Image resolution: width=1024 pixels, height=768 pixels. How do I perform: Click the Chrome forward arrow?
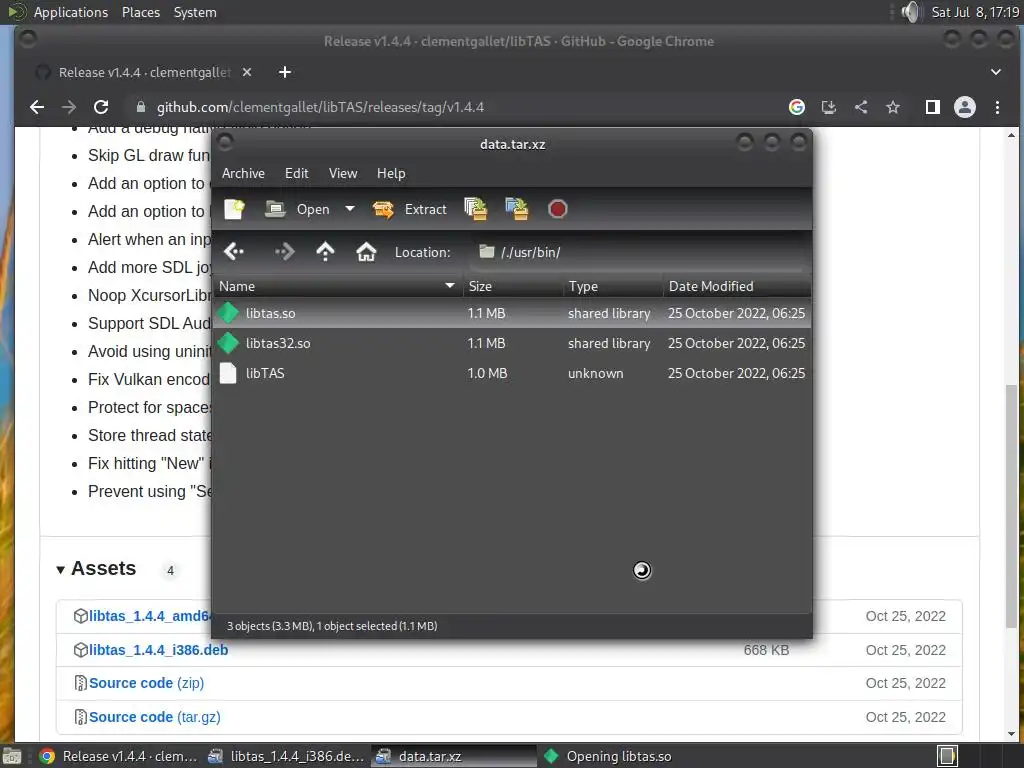(69, 107)
